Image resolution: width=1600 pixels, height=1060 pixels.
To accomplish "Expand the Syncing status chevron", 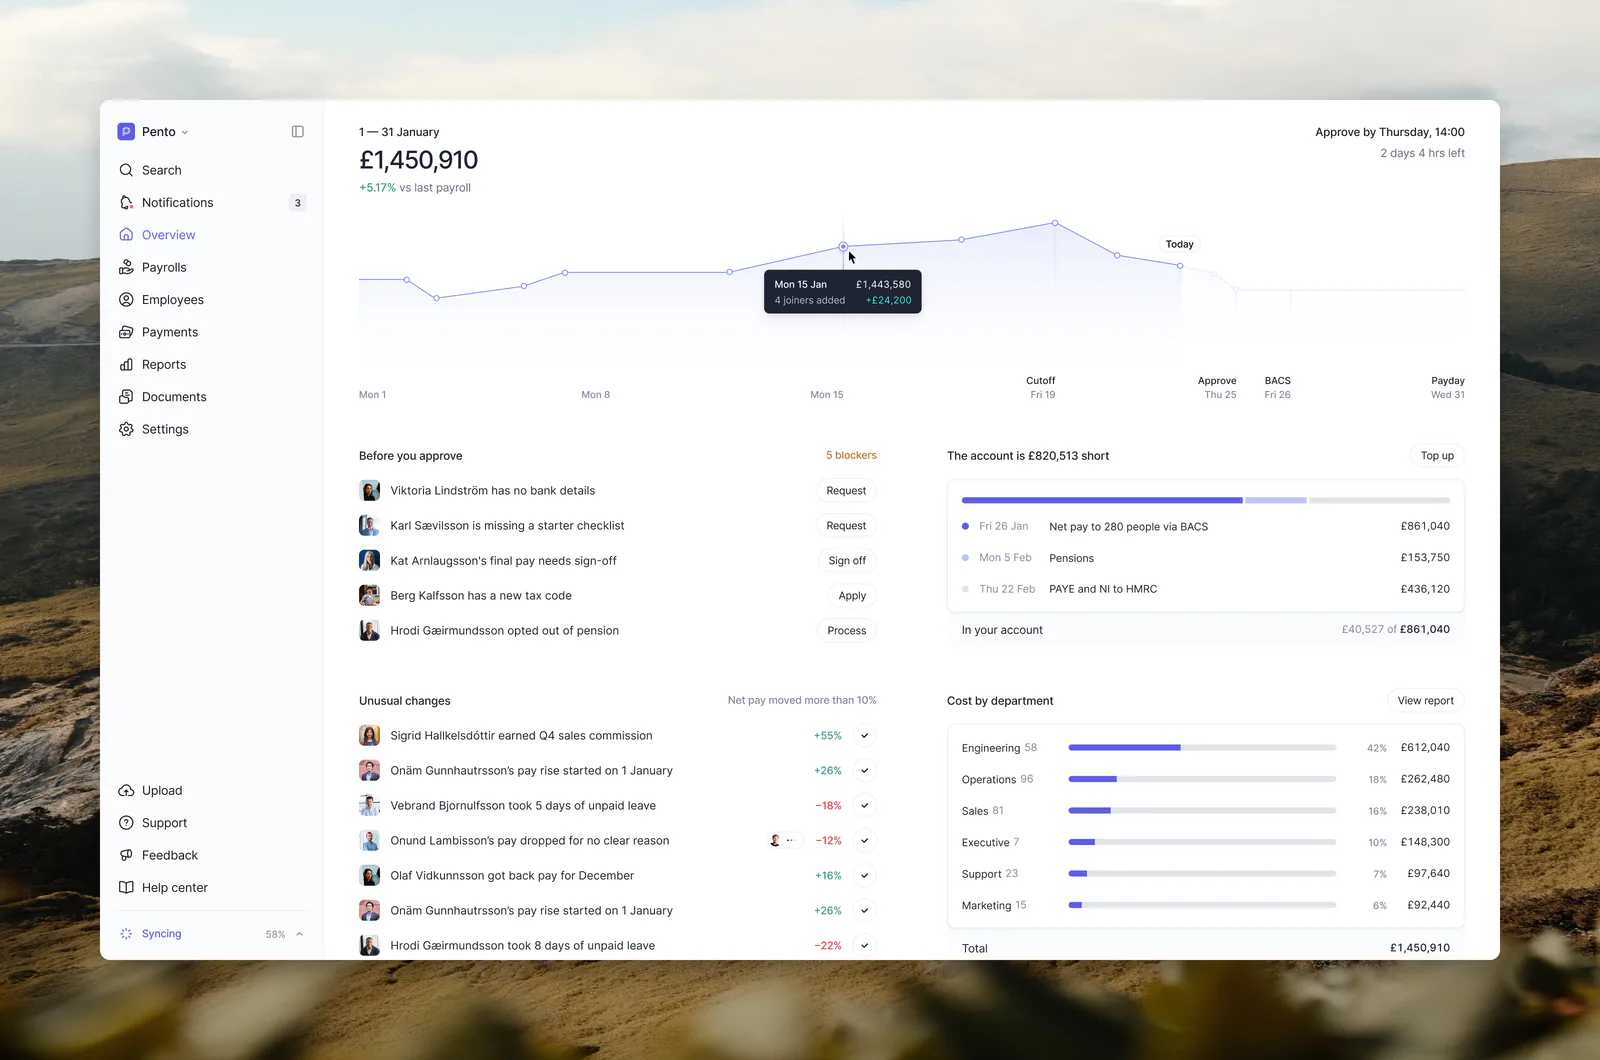I will (x=299, y=934).
